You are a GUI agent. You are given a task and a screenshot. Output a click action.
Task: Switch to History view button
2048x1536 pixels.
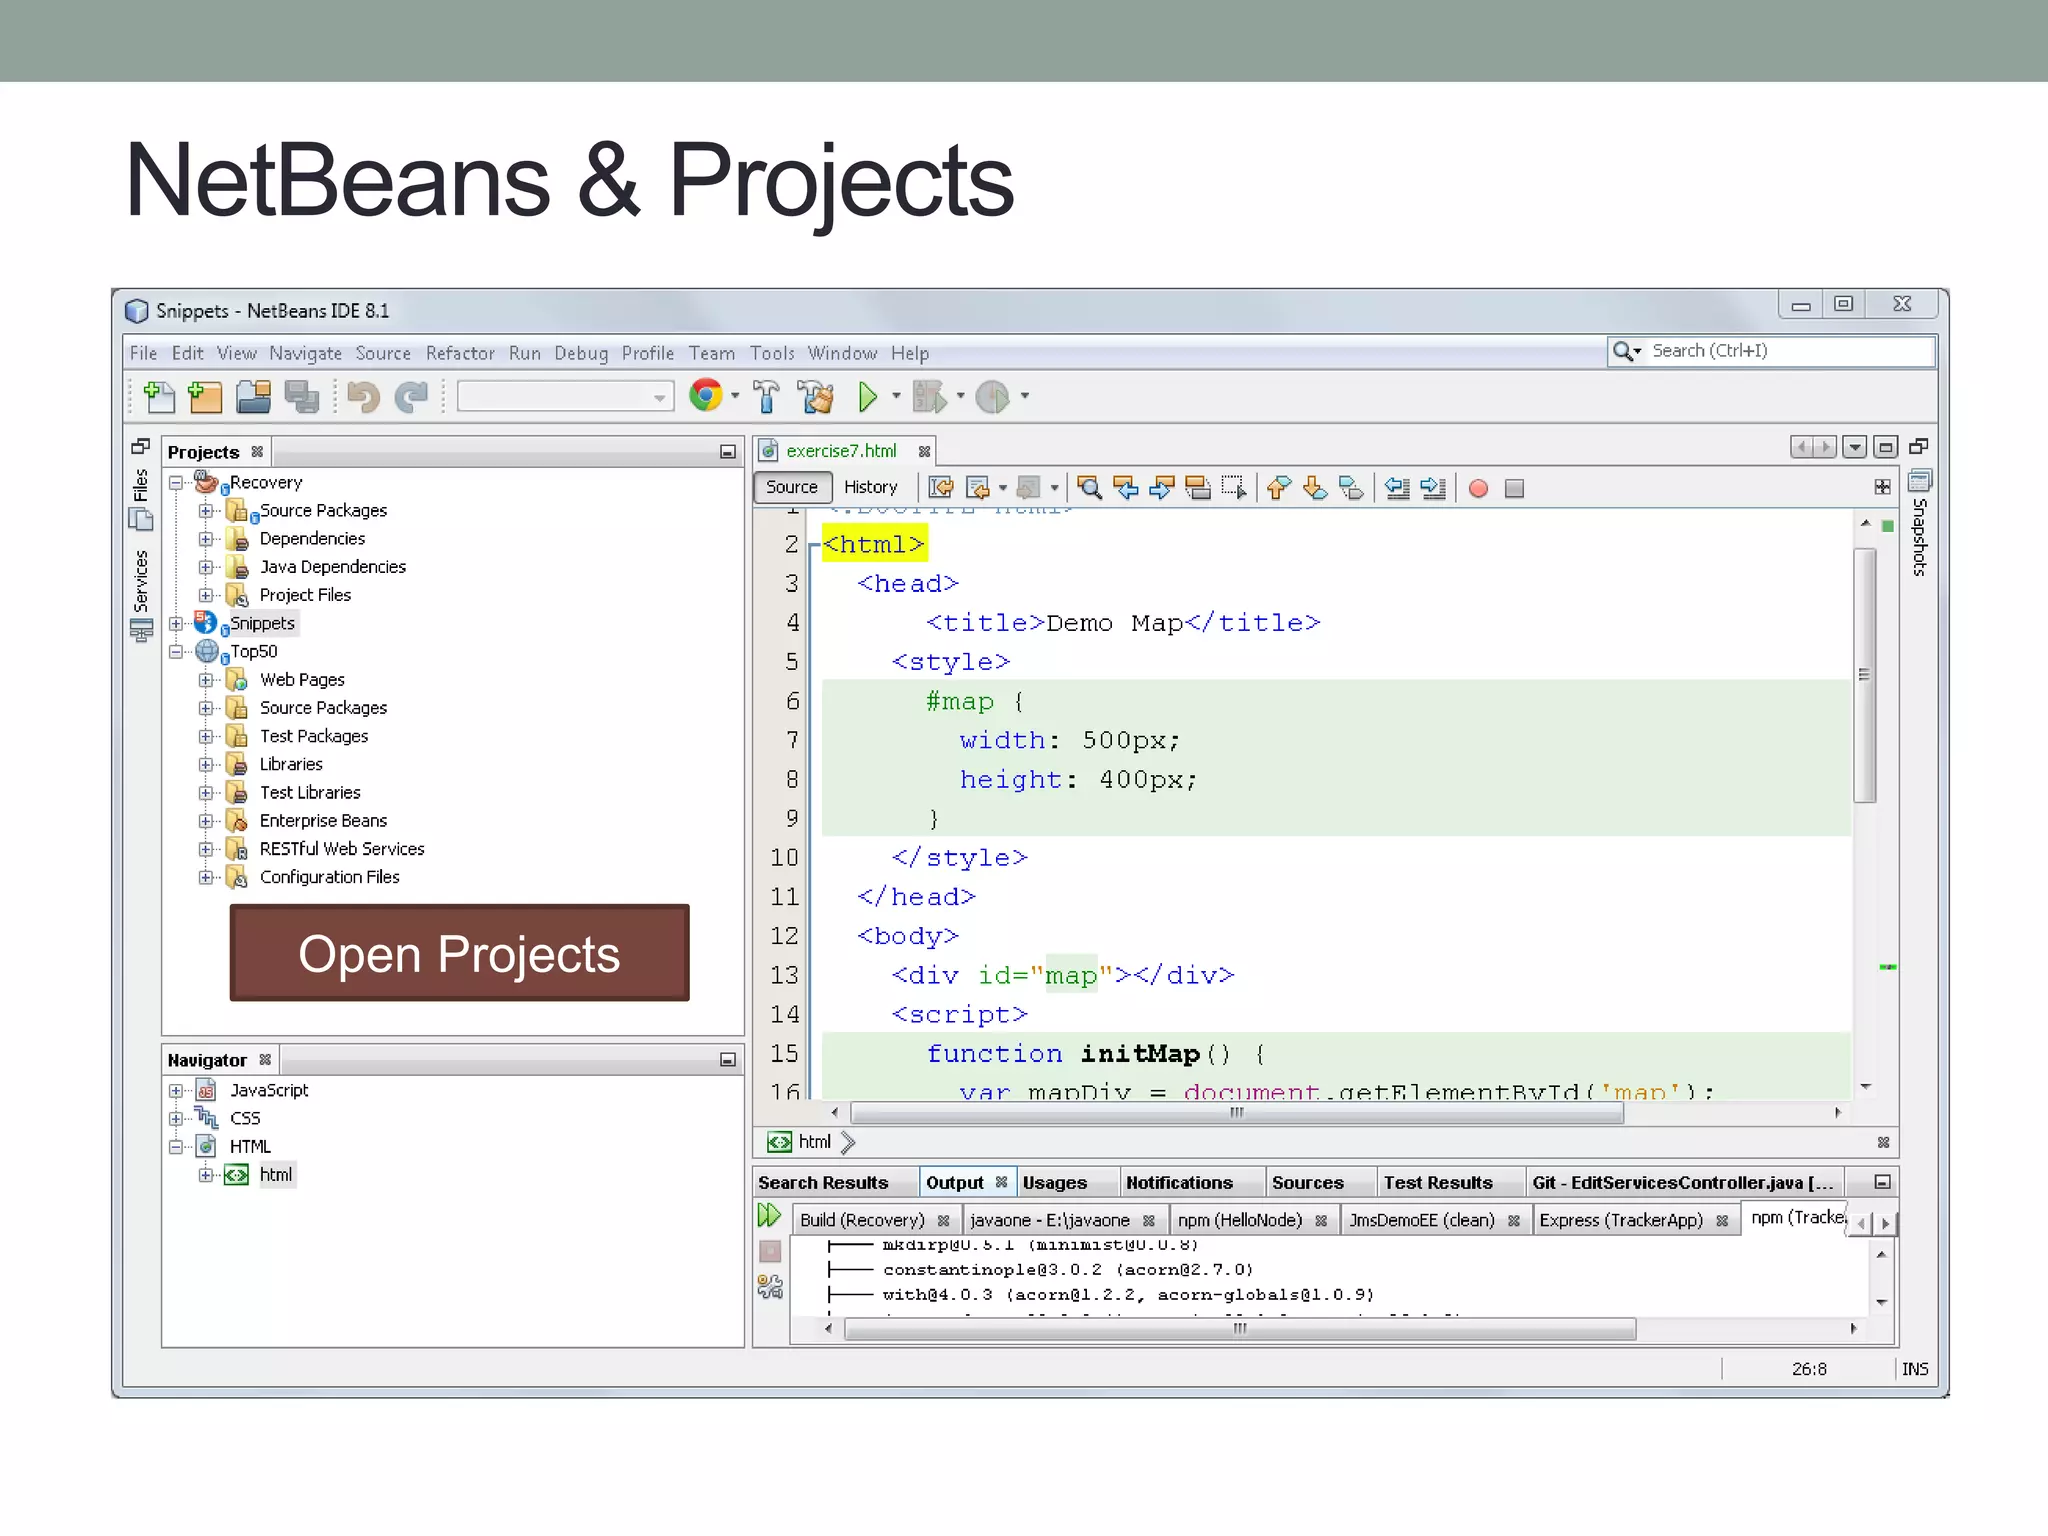[870, 487]
